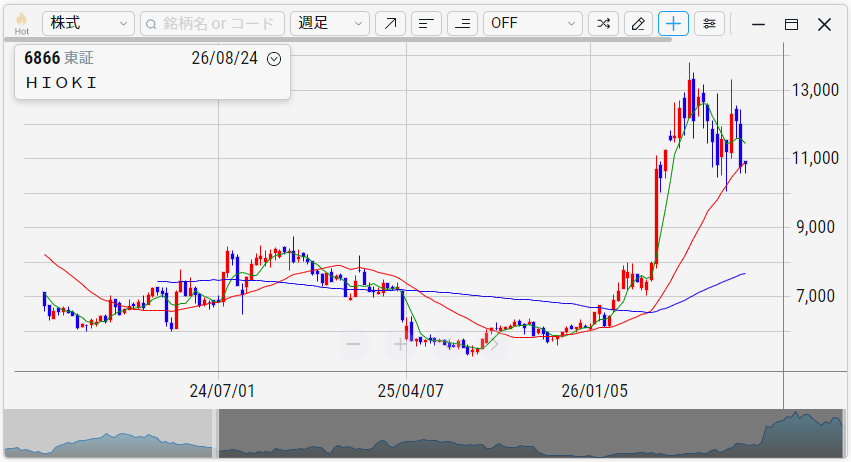
Task: Click the 7,000 price axis label
Action: 815,296
